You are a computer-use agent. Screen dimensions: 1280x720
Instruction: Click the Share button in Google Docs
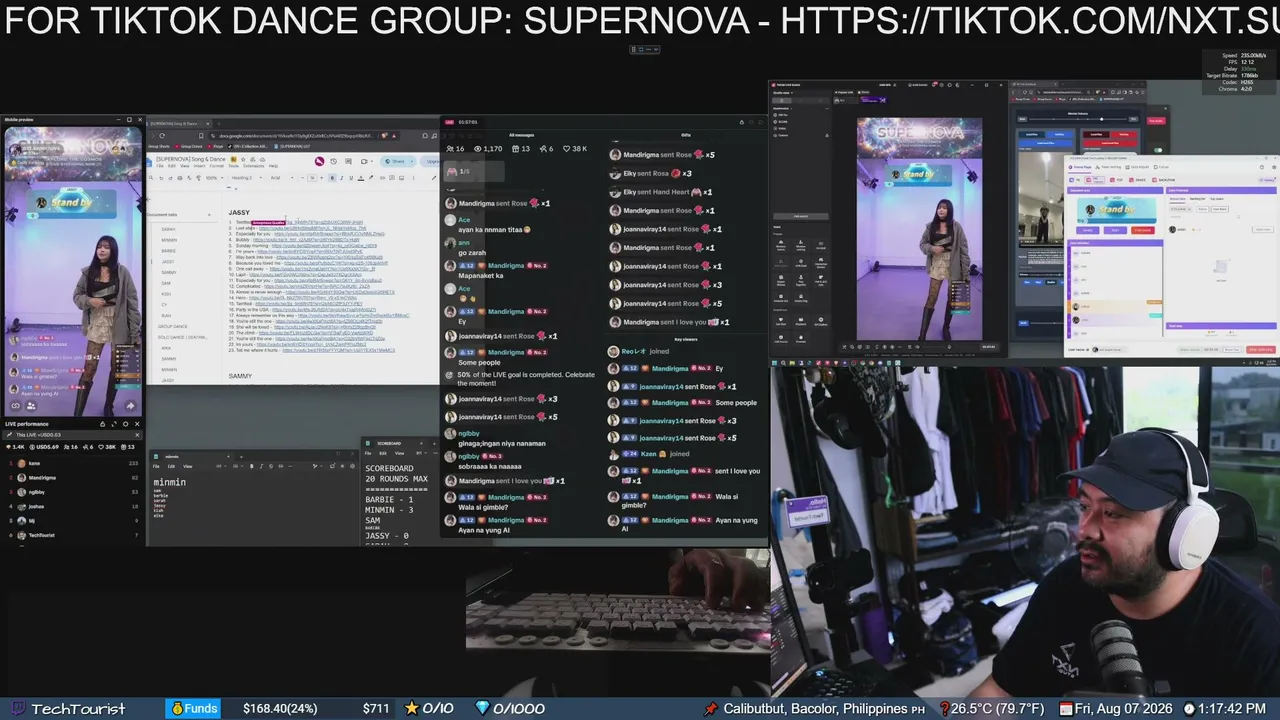[x=396, y=161]
